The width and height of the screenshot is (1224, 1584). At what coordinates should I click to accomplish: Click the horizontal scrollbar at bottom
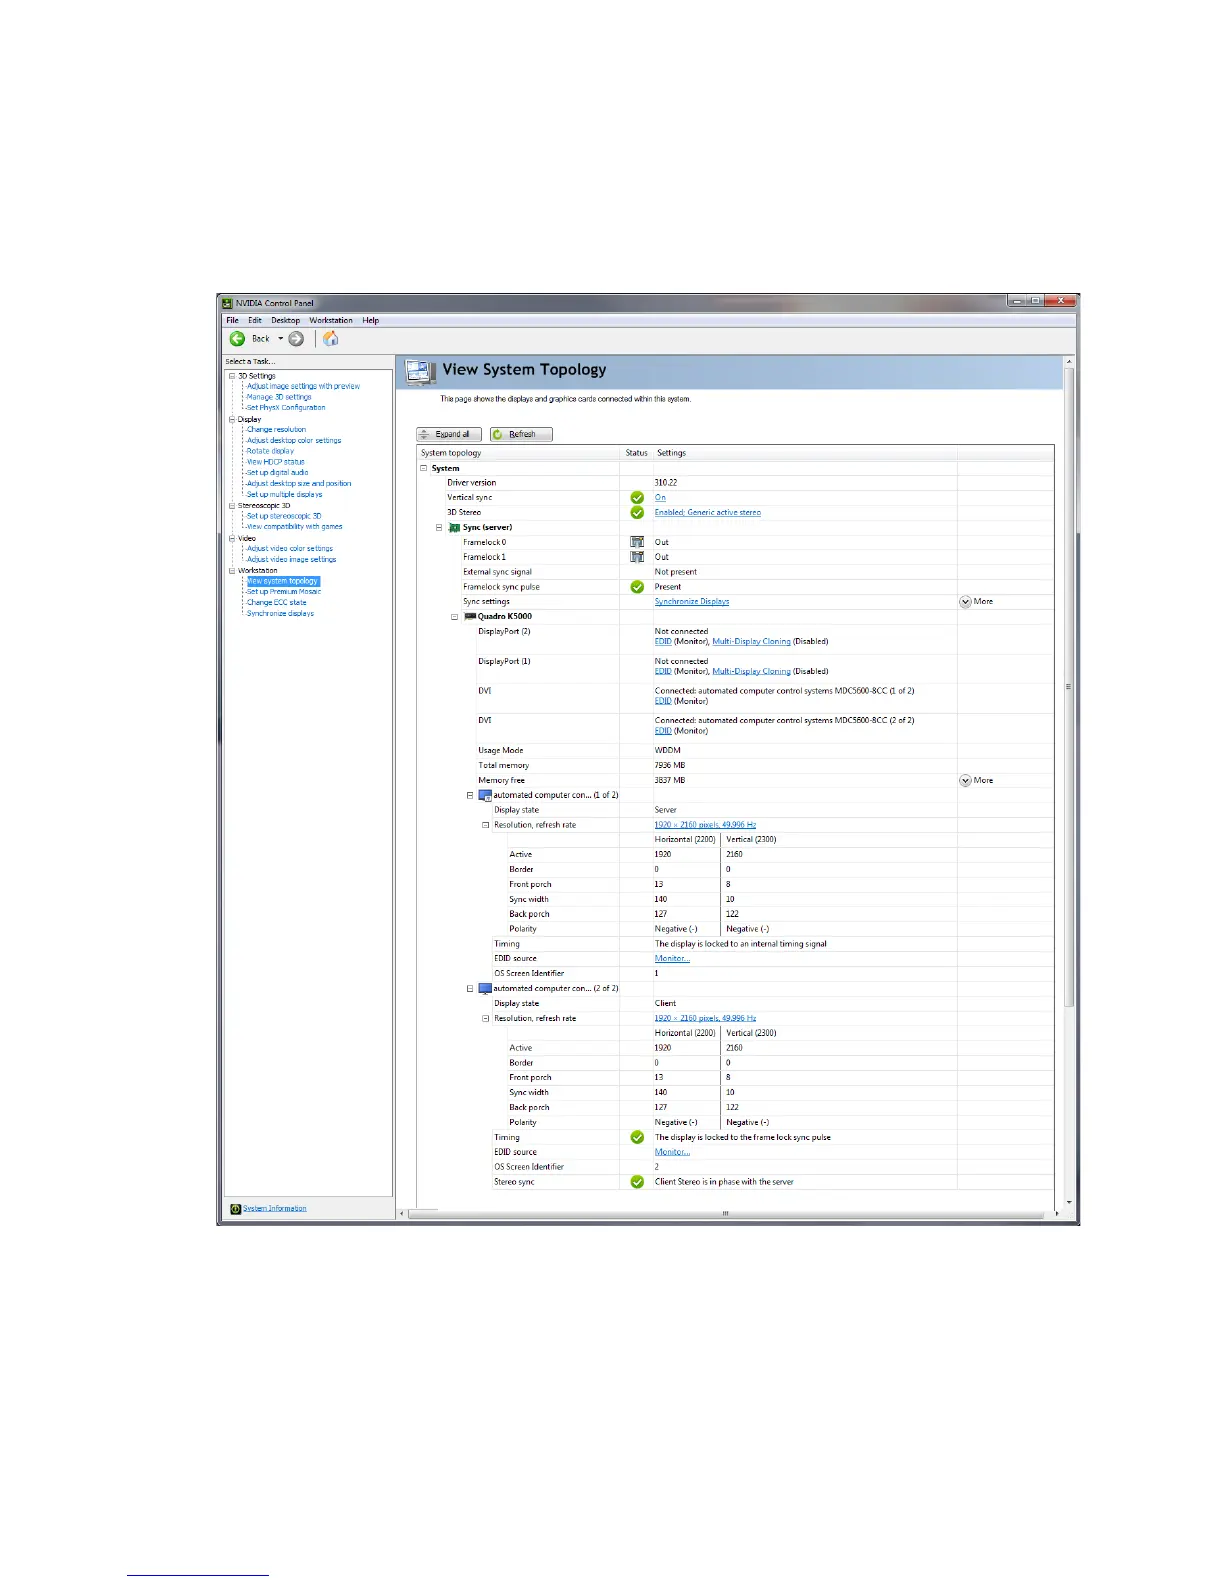(727, 1214)
